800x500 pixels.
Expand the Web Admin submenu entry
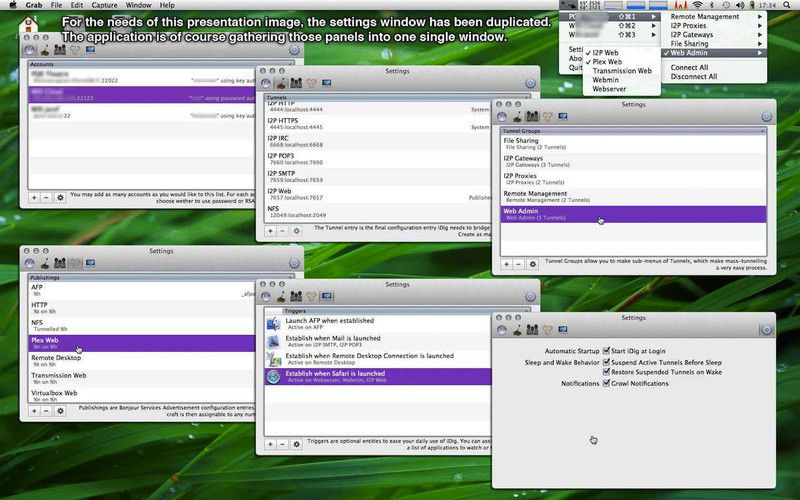click(714, 53)
